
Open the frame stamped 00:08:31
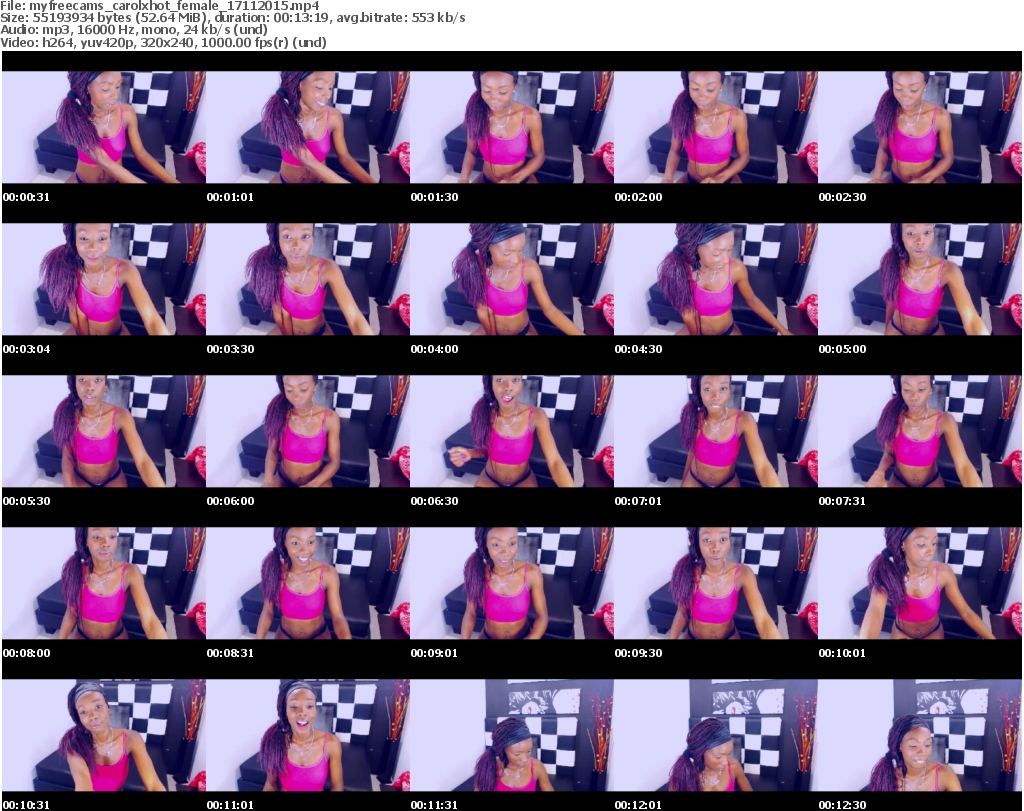click(308, 584)
